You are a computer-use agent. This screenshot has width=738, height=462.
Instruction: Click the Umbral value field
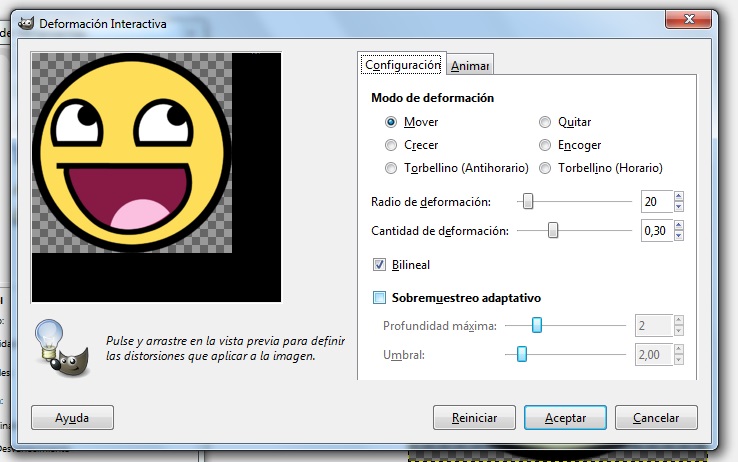coord(654,354)
